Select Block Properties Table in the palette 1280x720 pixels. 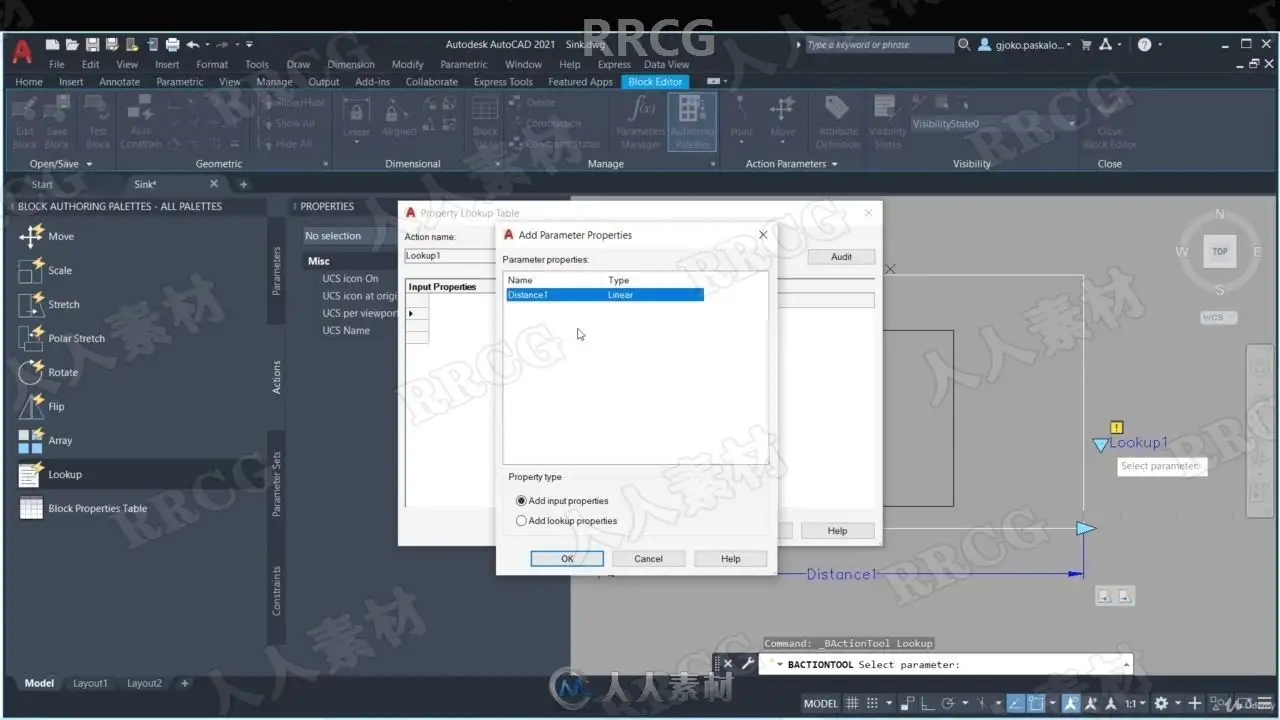[82, 509]
